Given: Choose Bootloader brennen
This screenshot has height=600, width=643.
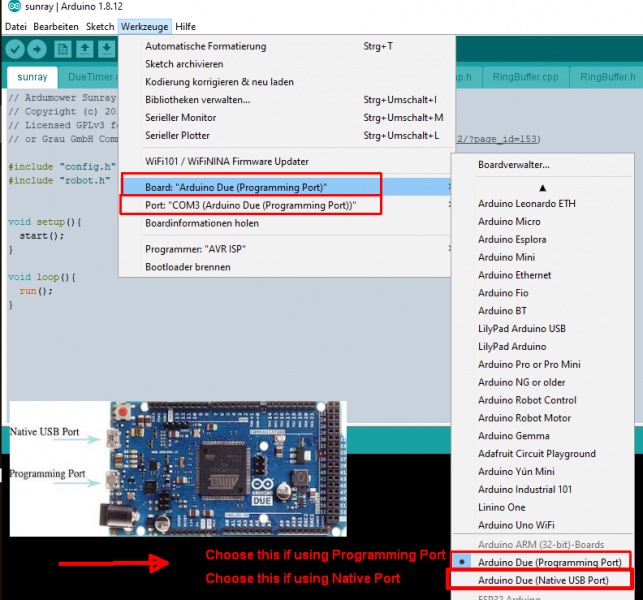Looking at the screenshot, I should pyautogui.click(x=285, y=267).
